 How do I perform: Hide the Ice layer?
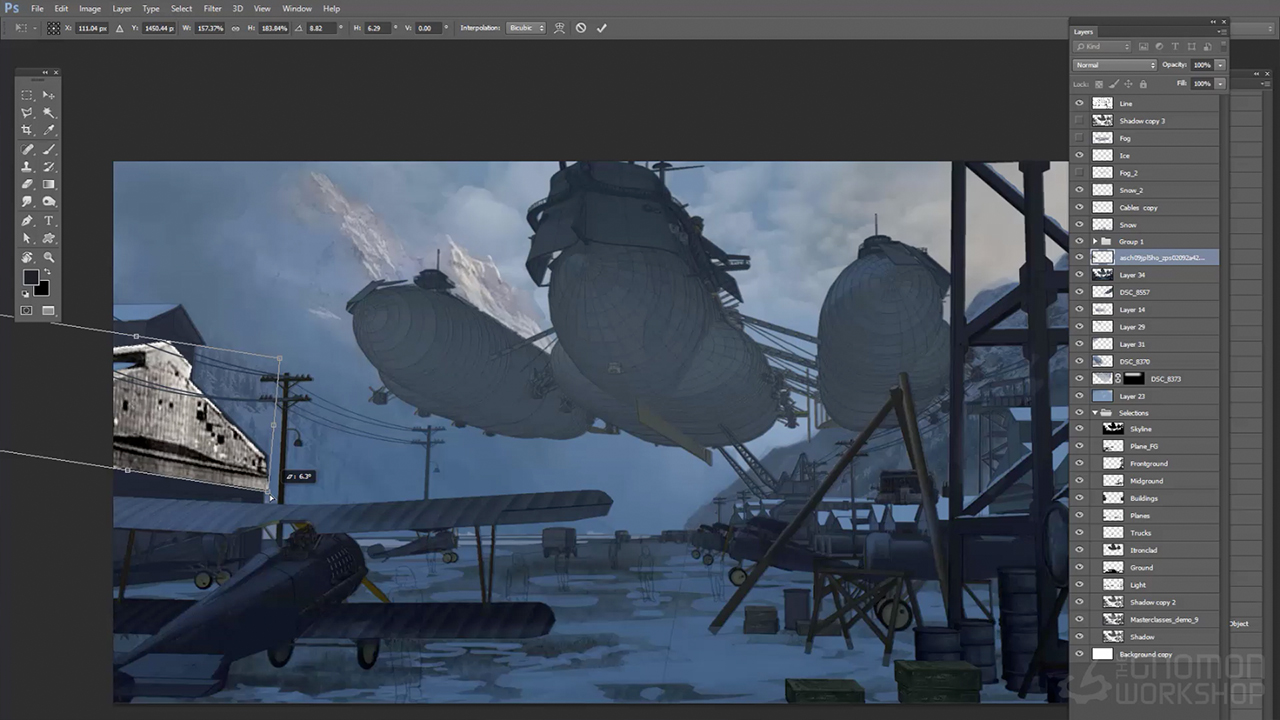[x=1079, y=155]
